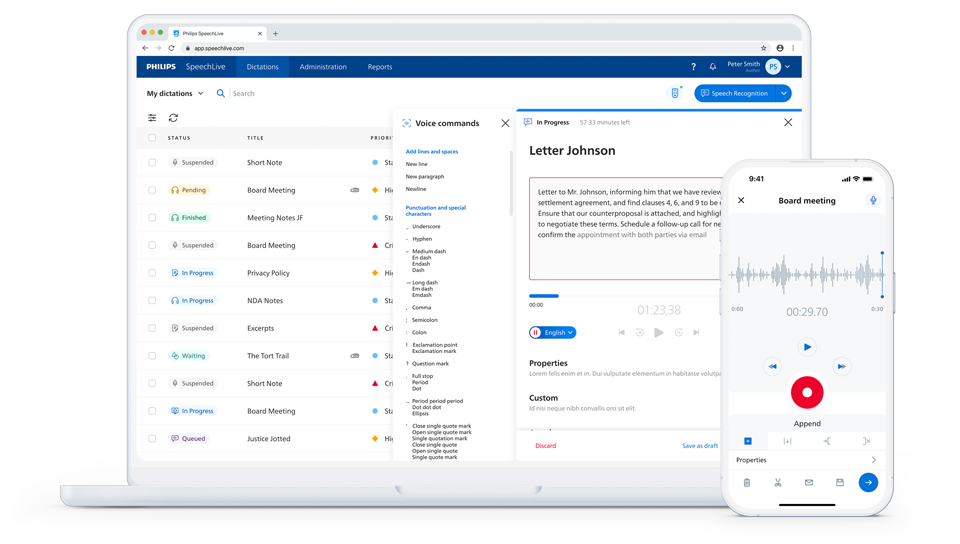The height and width of the screenshot is (544, 960).
Task: Tap the blue send arrow on phone
Action: (x=868, y=482)
